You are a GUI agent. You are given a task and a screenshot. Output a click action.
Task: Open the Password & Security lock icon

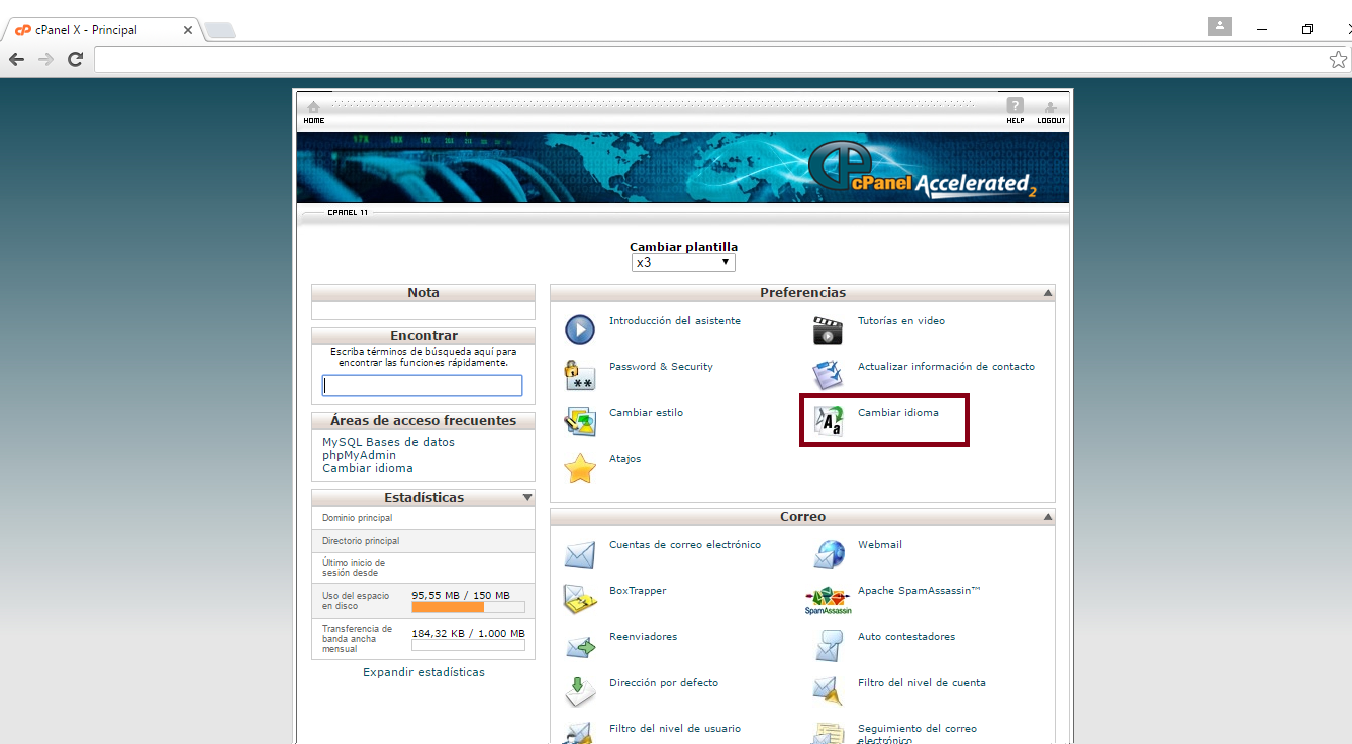(x=579, y=375)
